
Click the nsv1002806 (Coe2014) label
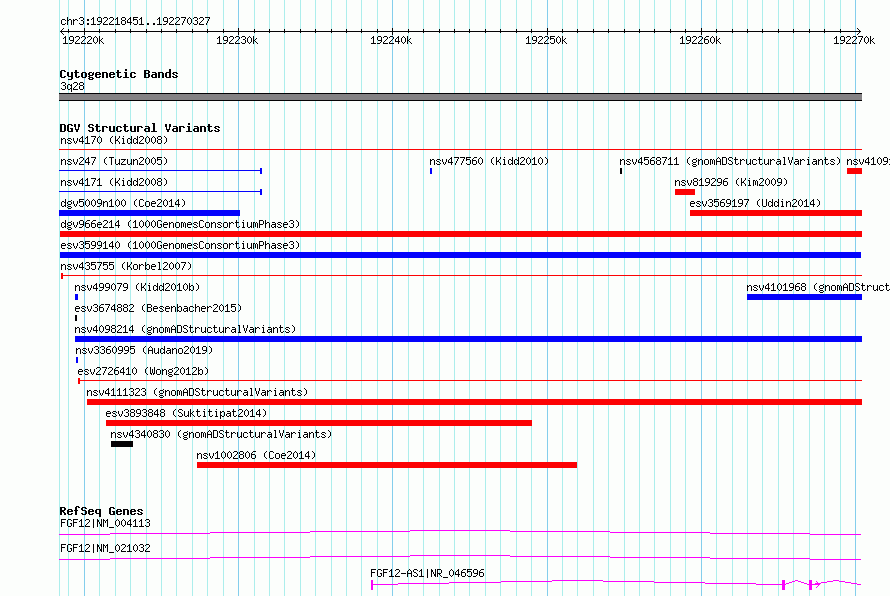click(256, 455)
